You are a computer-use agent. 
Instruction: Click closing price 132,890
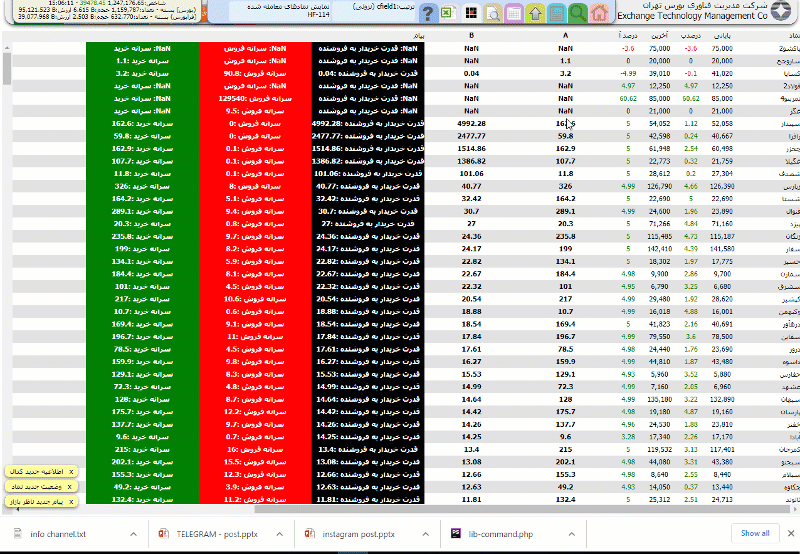click(722, 399)
